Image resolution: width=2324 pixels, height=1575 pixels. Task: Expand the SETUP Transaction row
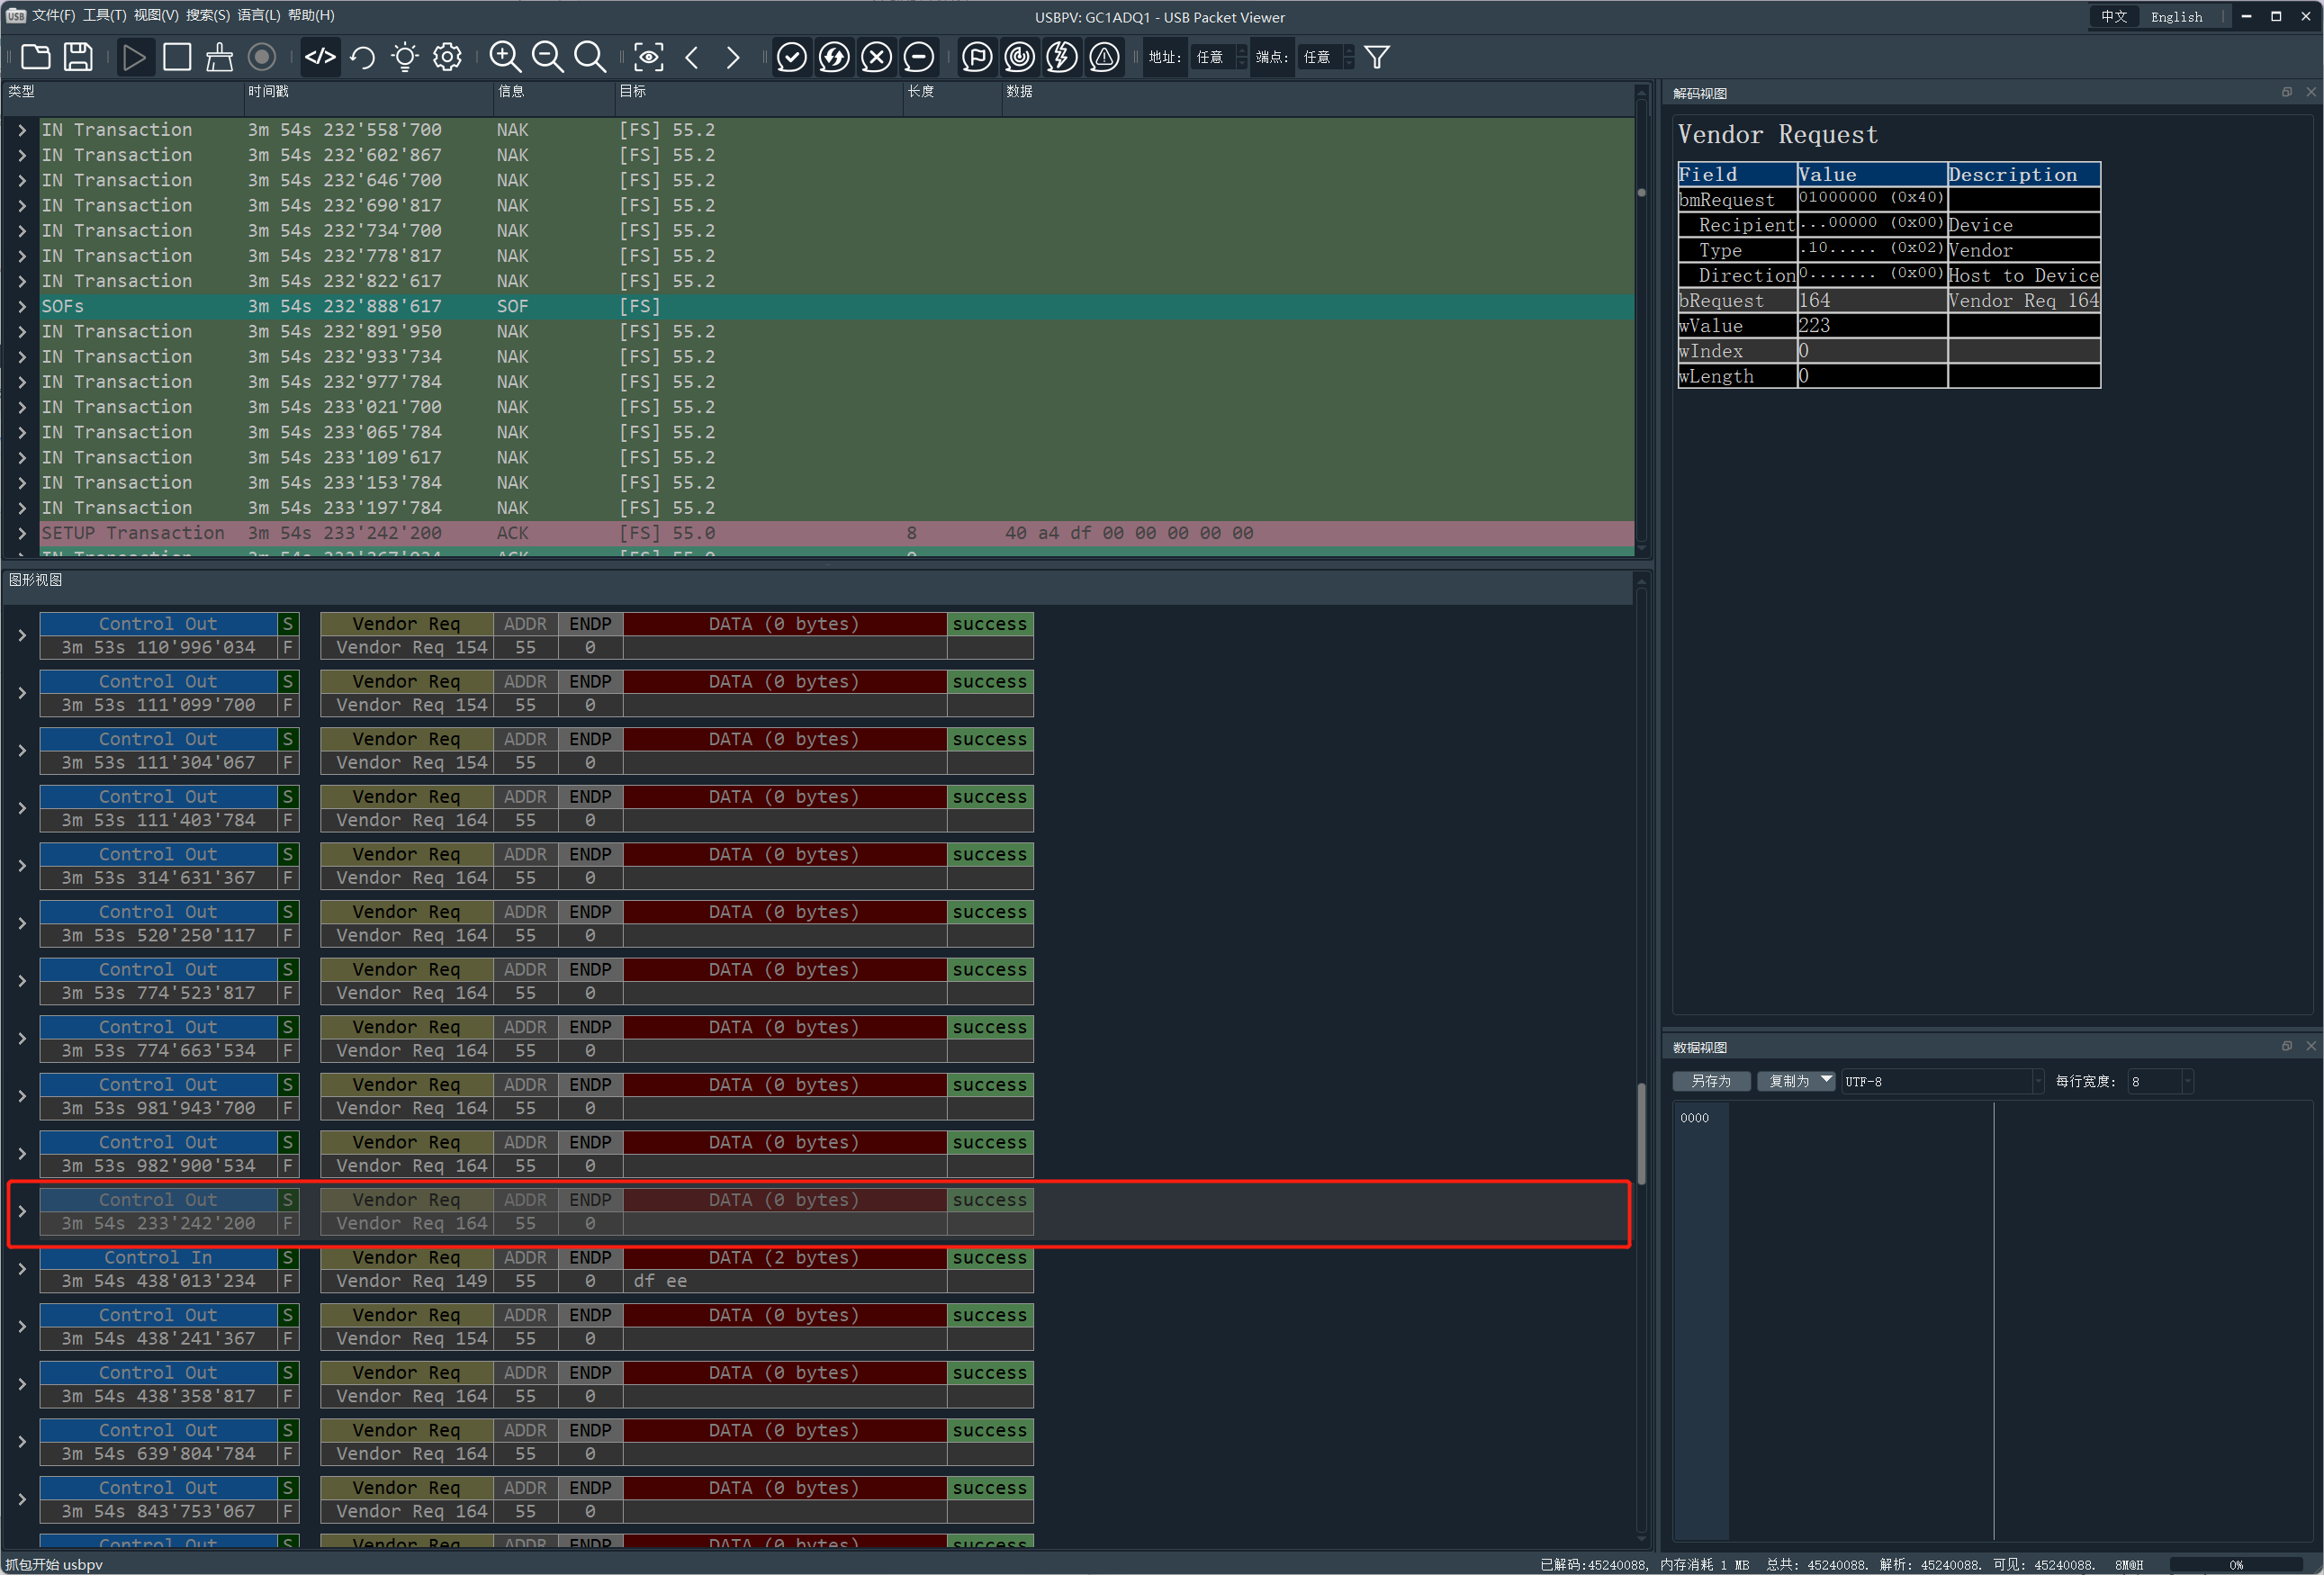coord(22,534)
